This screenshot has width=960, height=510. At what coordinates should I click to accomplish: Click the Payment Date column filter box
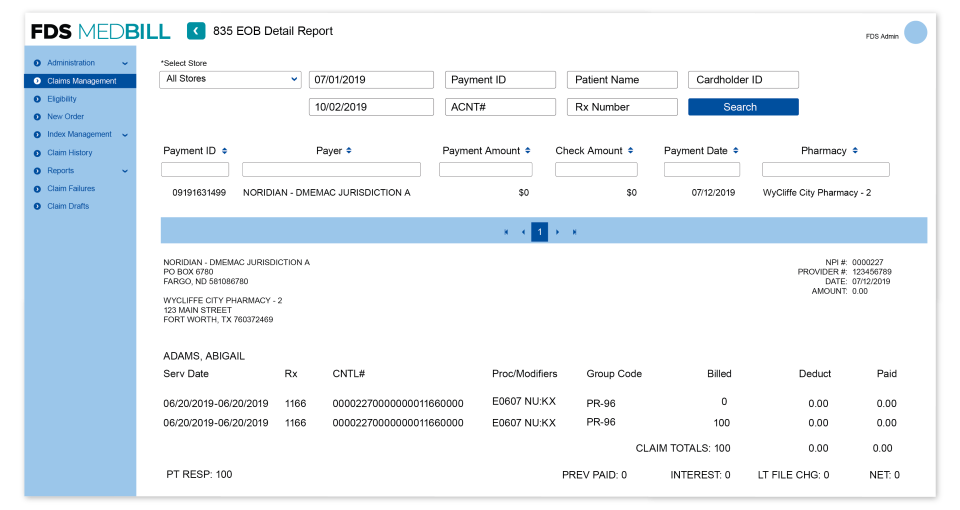pyautogui.click(x=702, y=170)
